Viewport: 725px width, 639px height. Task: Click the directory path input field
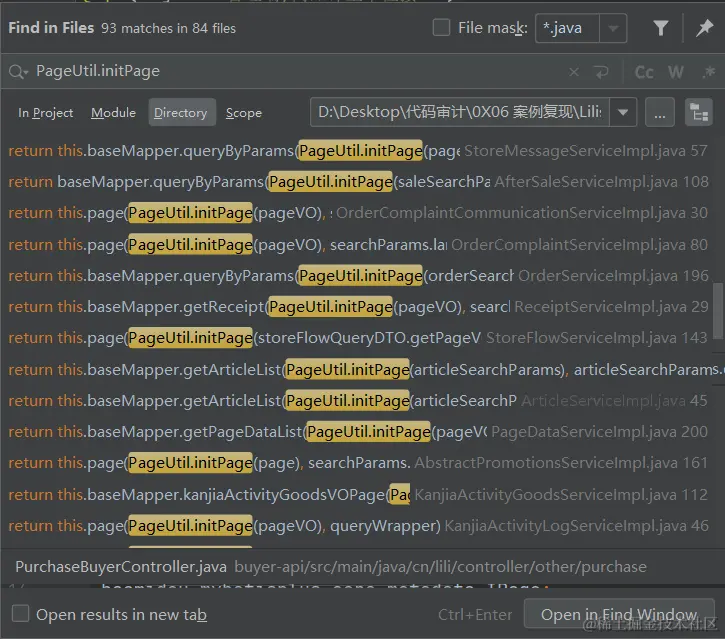pos(460,112)
